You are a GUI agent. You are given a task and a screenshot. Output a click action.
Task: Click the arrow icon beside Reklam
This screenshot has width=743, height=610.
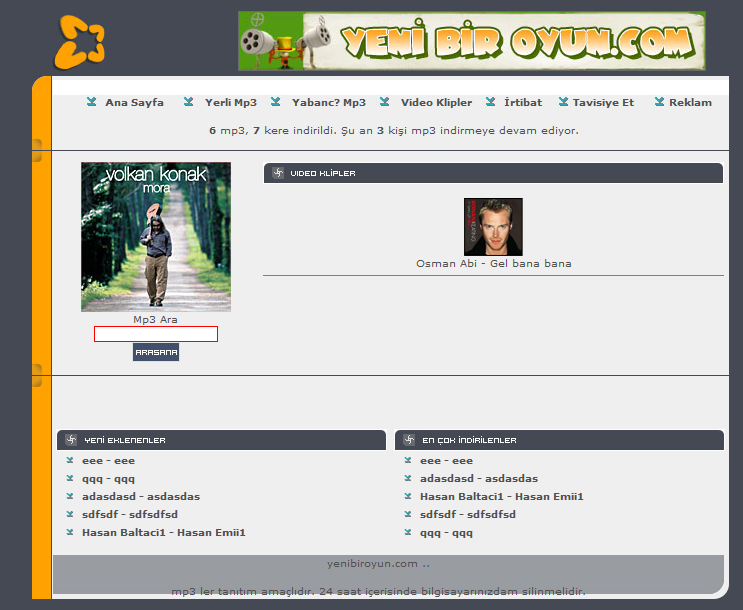[x=659, y=102]
